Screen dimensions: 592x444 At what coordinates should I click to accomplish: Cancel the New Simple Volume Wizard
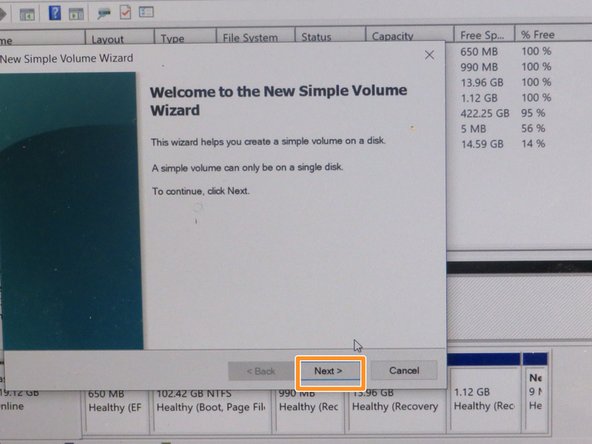[404, 370]
